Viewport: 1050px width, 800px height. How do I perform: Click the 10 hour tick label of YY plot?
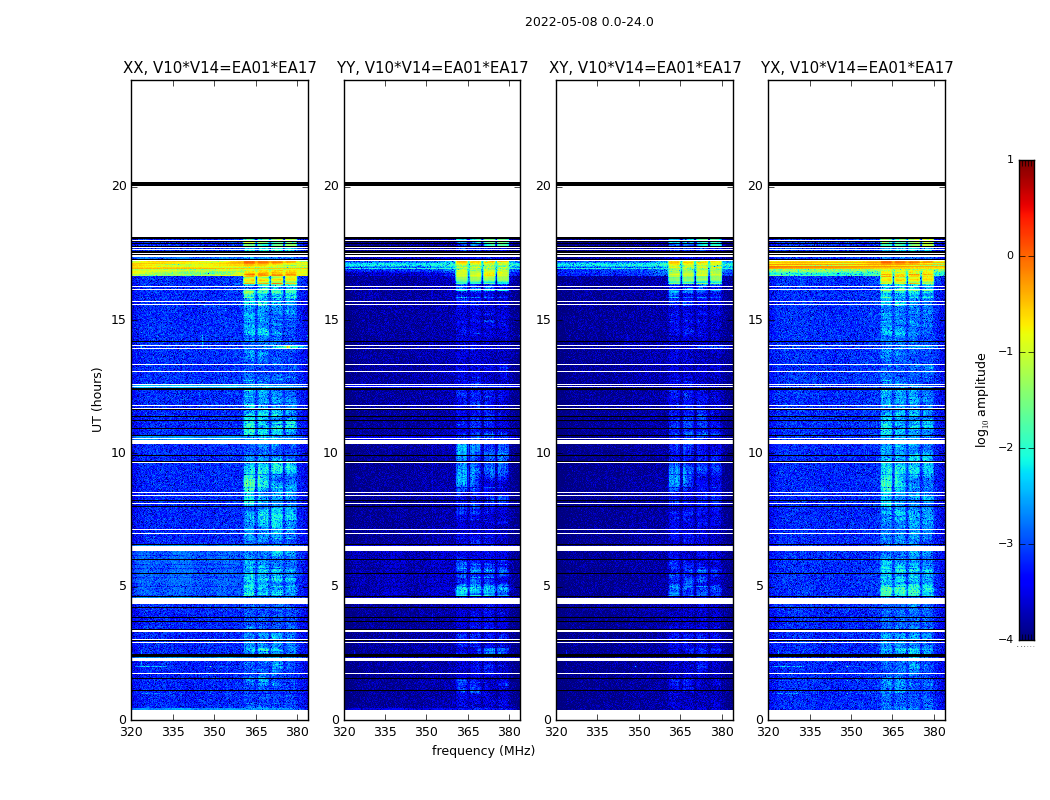[x=330, y=453]
